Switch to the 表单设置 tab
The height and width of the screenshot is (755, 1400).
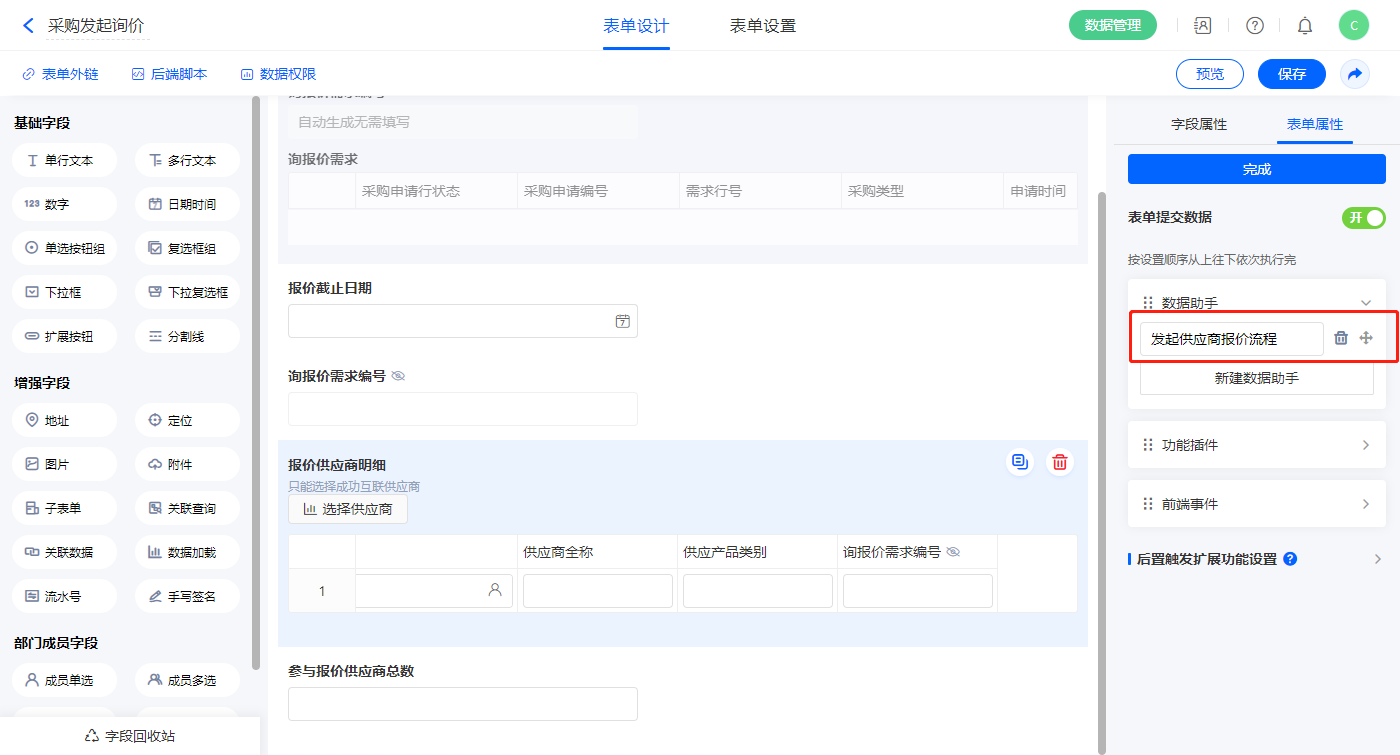point(762,26)
